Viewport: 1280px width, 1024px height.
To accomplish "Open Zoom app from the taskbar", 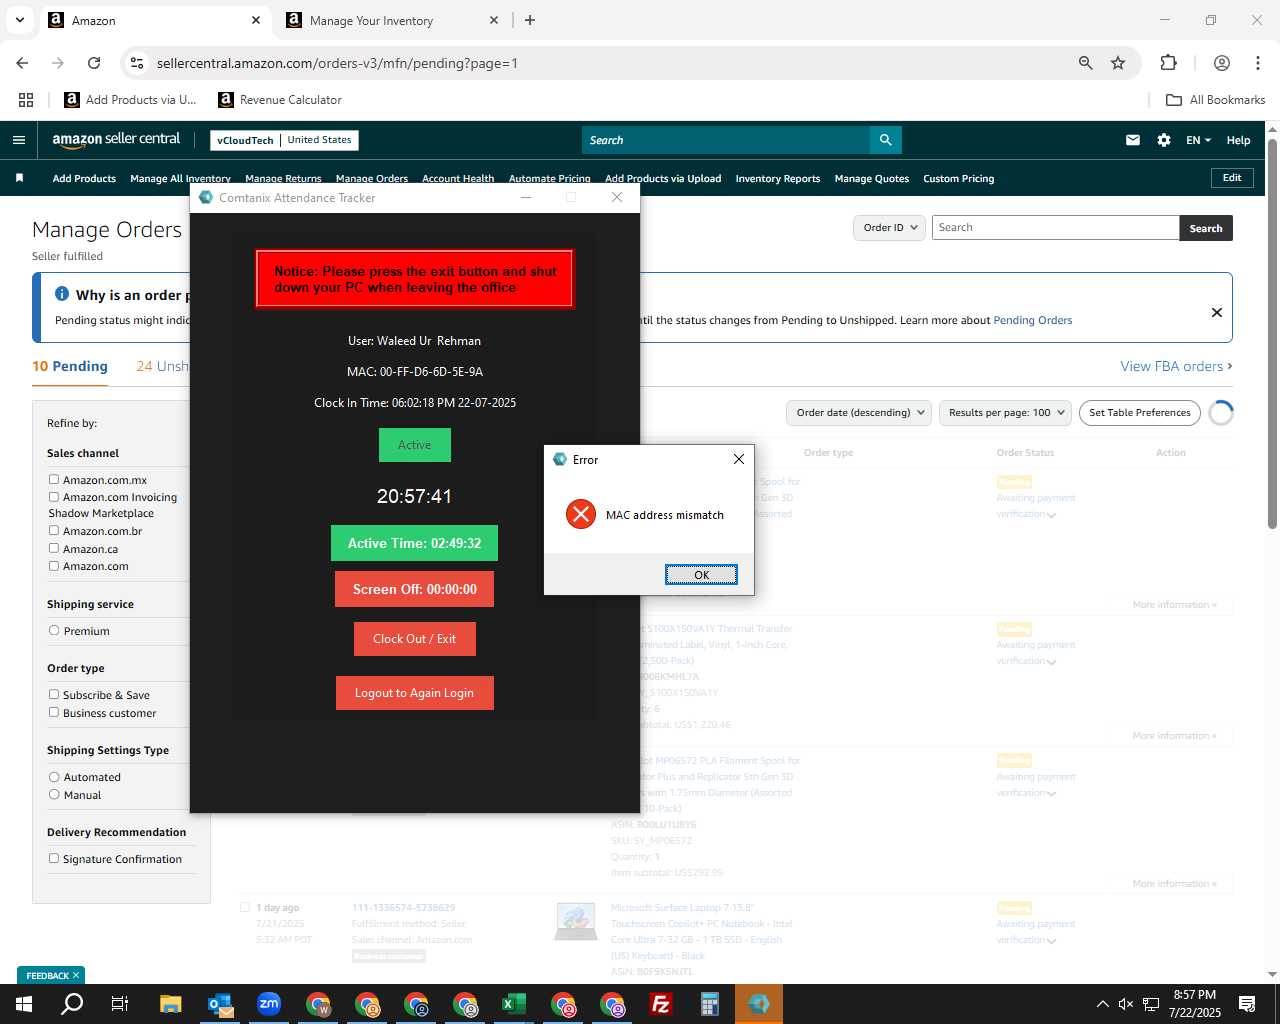I will [269, 1004].
